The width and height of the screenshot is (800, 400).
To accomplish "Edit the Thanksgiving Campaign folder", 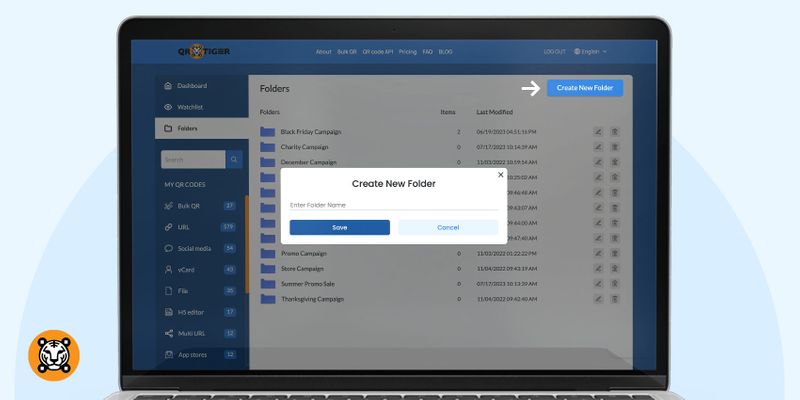I will (598, 299).
